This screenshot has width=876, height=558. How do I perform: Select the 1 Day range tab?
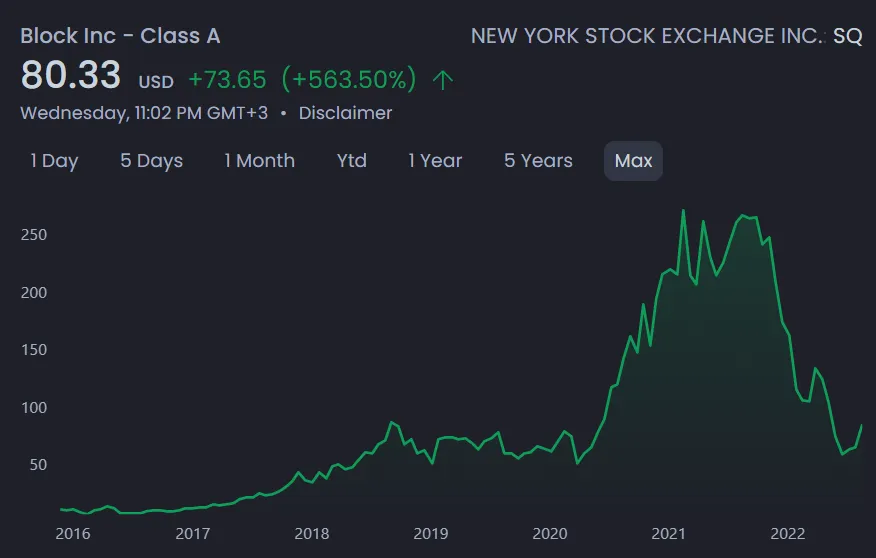pos(54,161)
